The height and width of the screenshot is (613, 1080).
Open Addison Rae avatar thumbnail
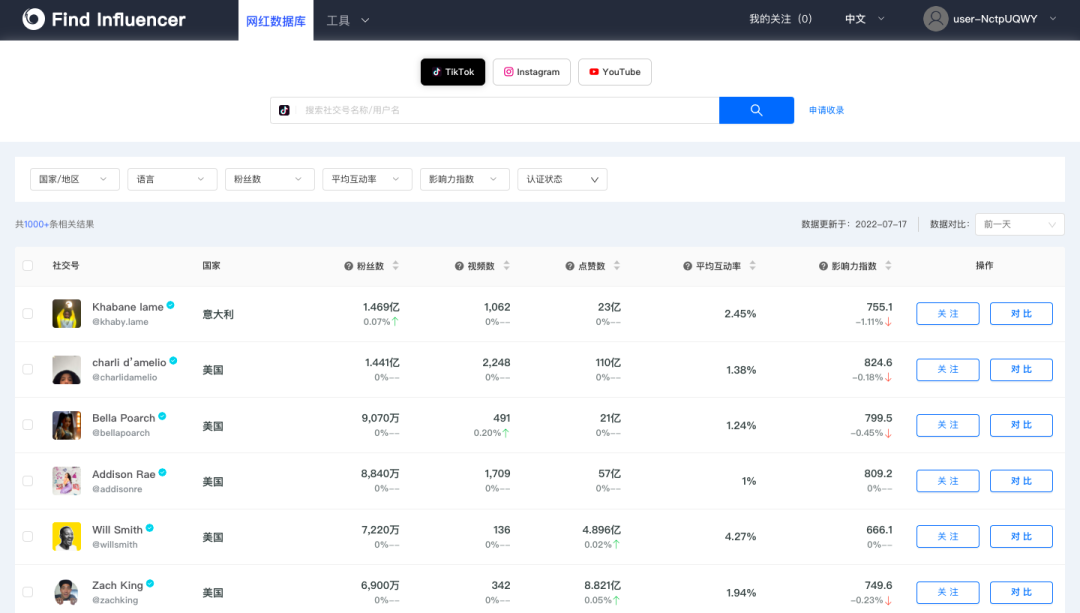coord(67,481)
